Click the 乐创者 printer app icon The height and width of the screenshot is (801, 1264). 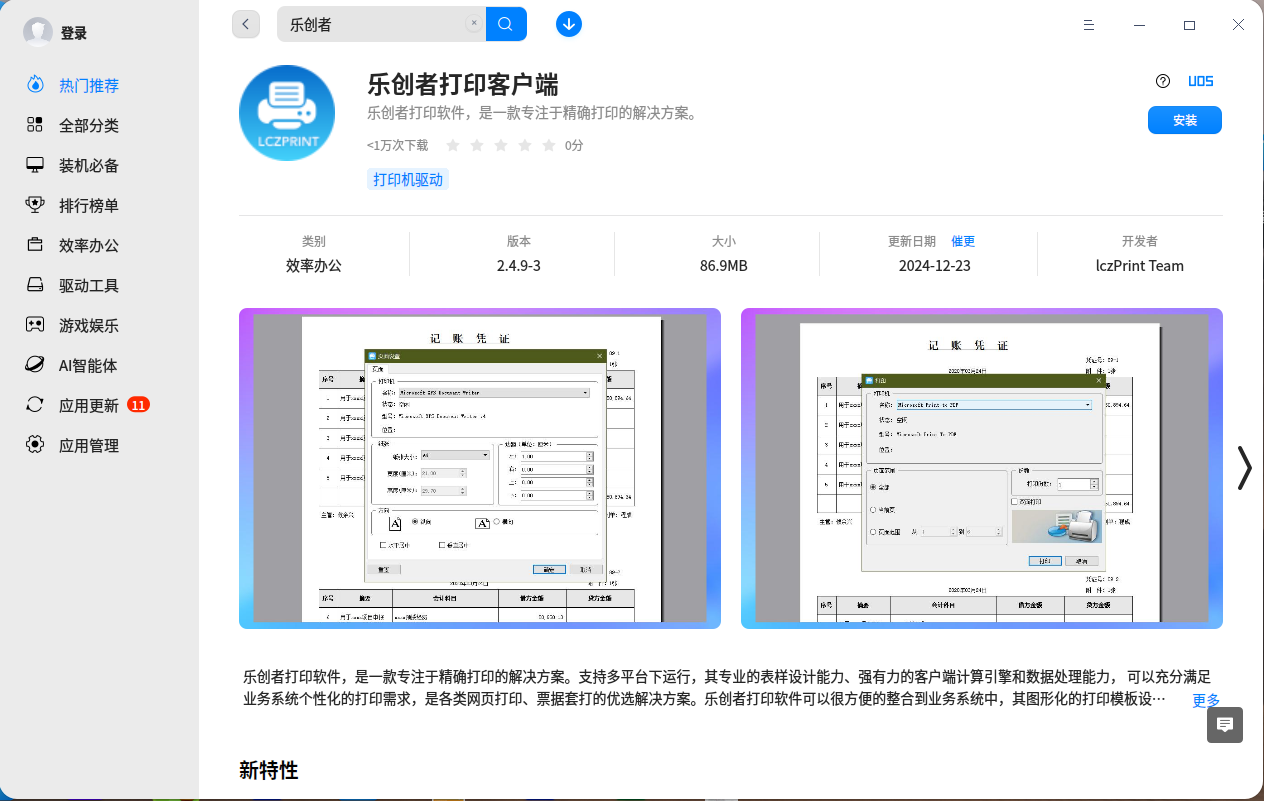coord(287,113)
